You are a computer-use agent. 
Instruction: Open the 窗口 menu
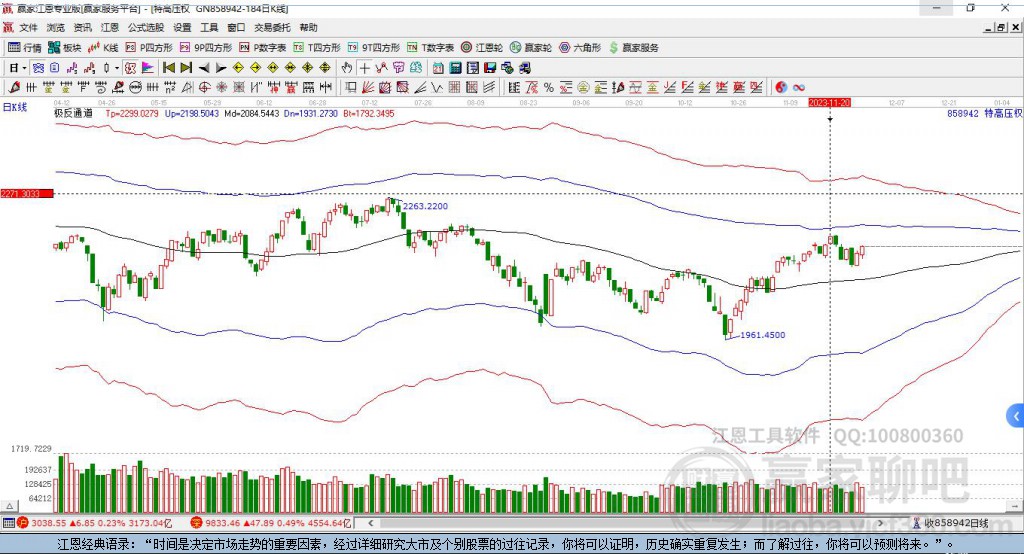[x=236, y=27]
